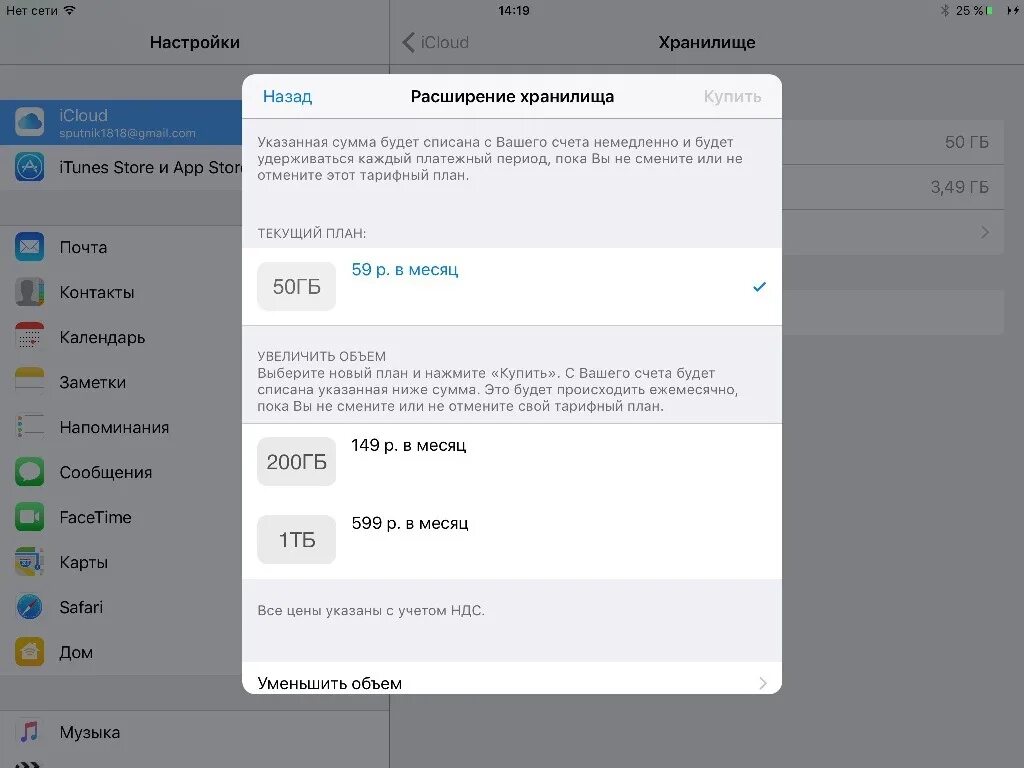Image resolution: width=1024 pixels, height=768 pixels.
Task: Tap the 1ТБ plan badge
Action: [296, 539]
